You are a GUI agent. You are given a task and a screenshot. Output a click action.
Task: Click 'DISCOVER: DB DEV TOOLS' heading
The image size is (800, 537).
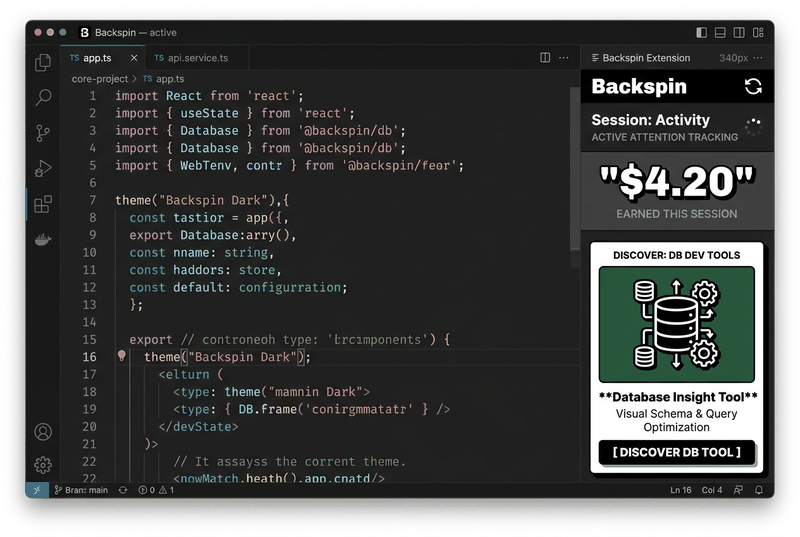[677, 255]
